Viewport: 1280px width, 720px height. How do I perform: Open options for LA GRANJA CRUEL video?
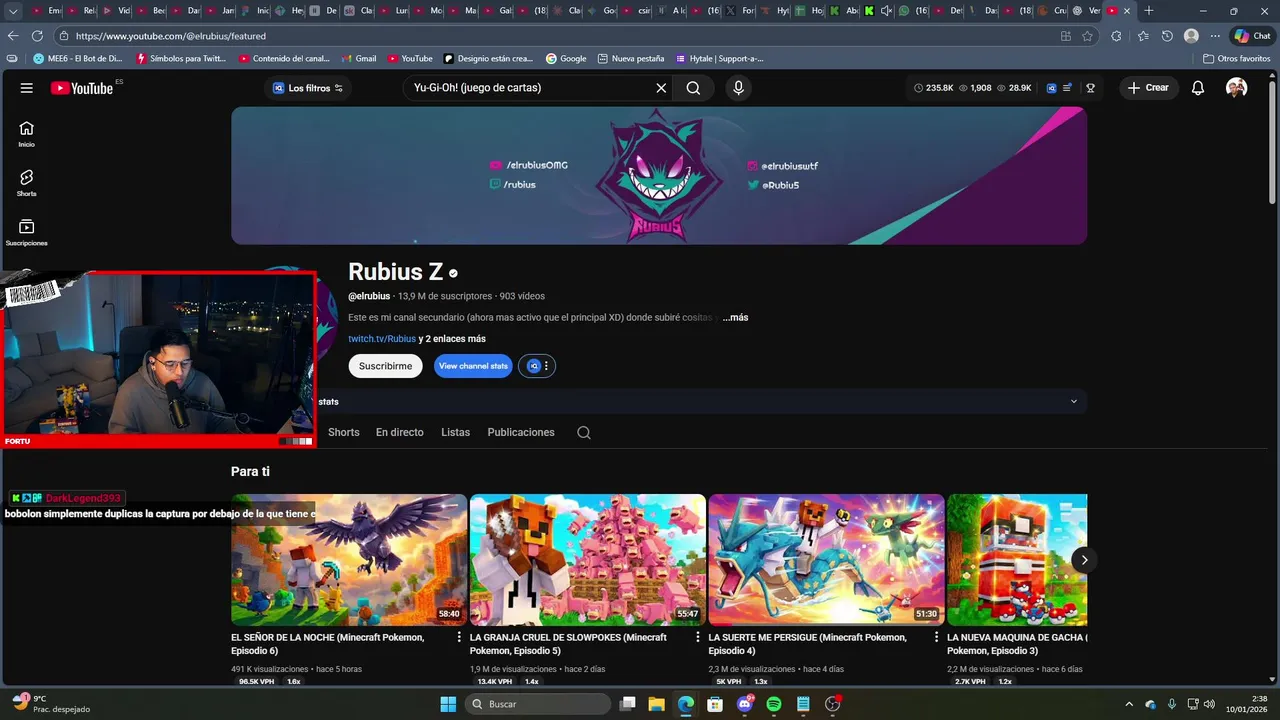click(x=698, y=637)
